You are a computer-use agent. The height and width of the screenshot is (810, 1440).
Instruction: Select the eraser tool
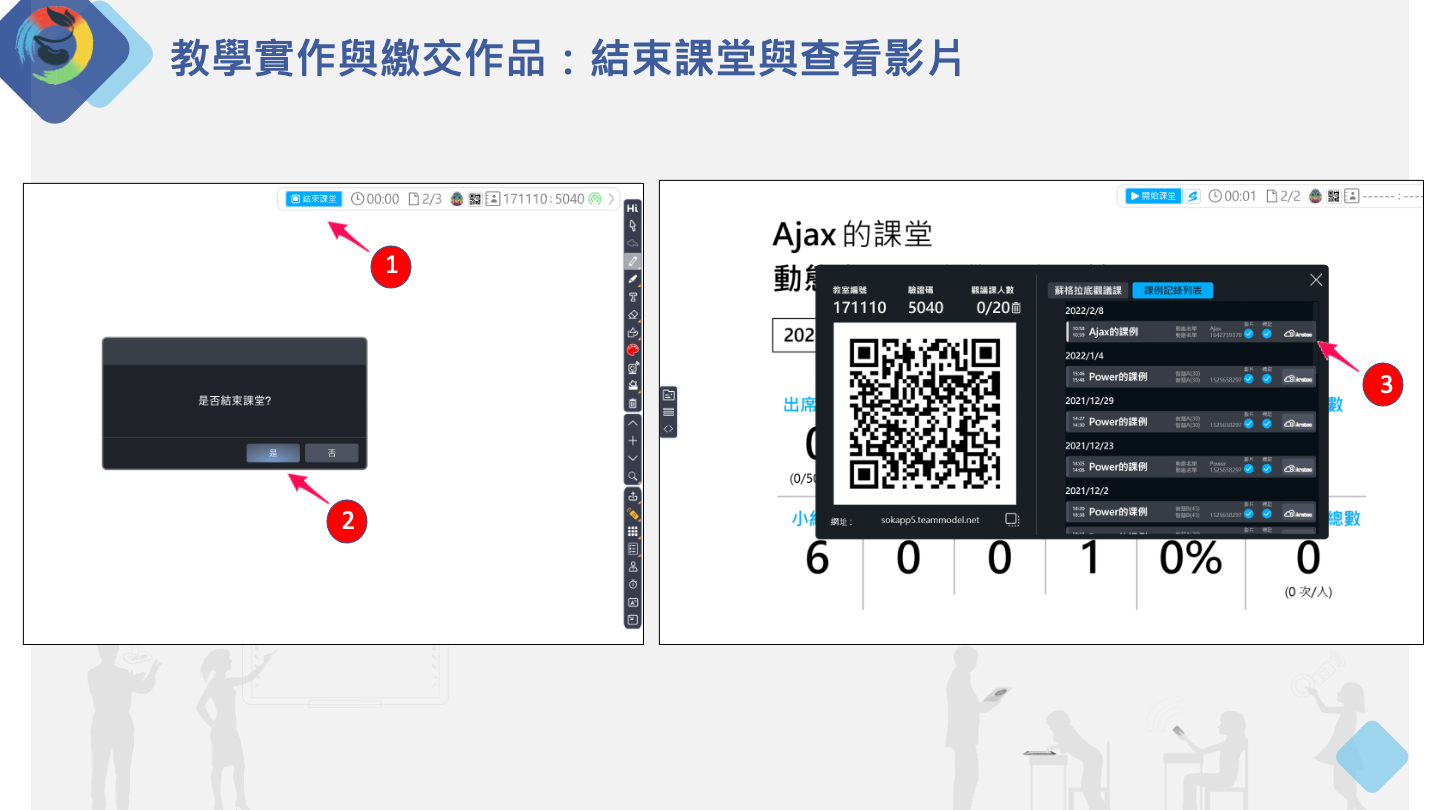(632, 316)
